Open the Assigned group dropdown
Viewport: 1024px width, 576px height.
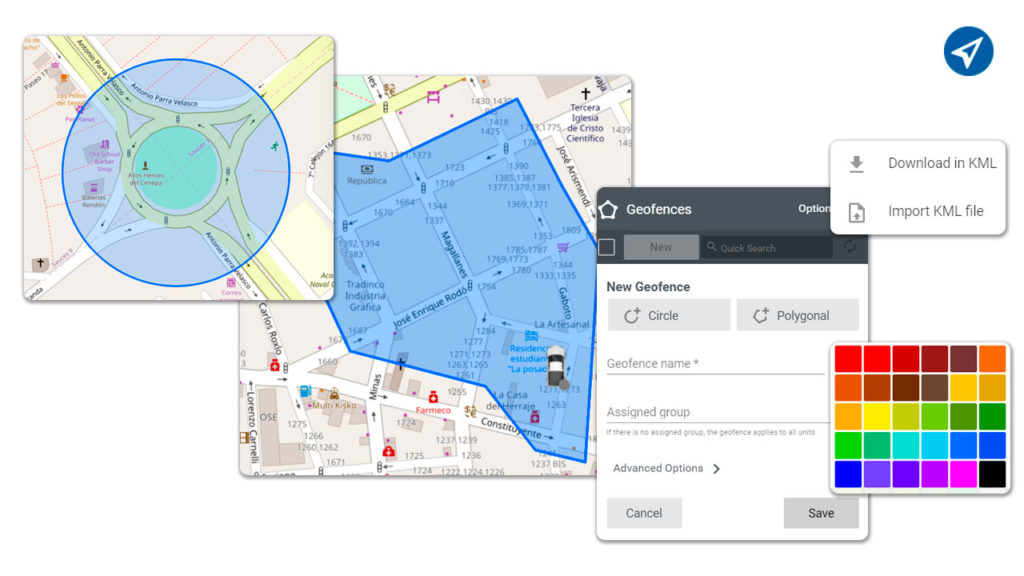point(717,412)
